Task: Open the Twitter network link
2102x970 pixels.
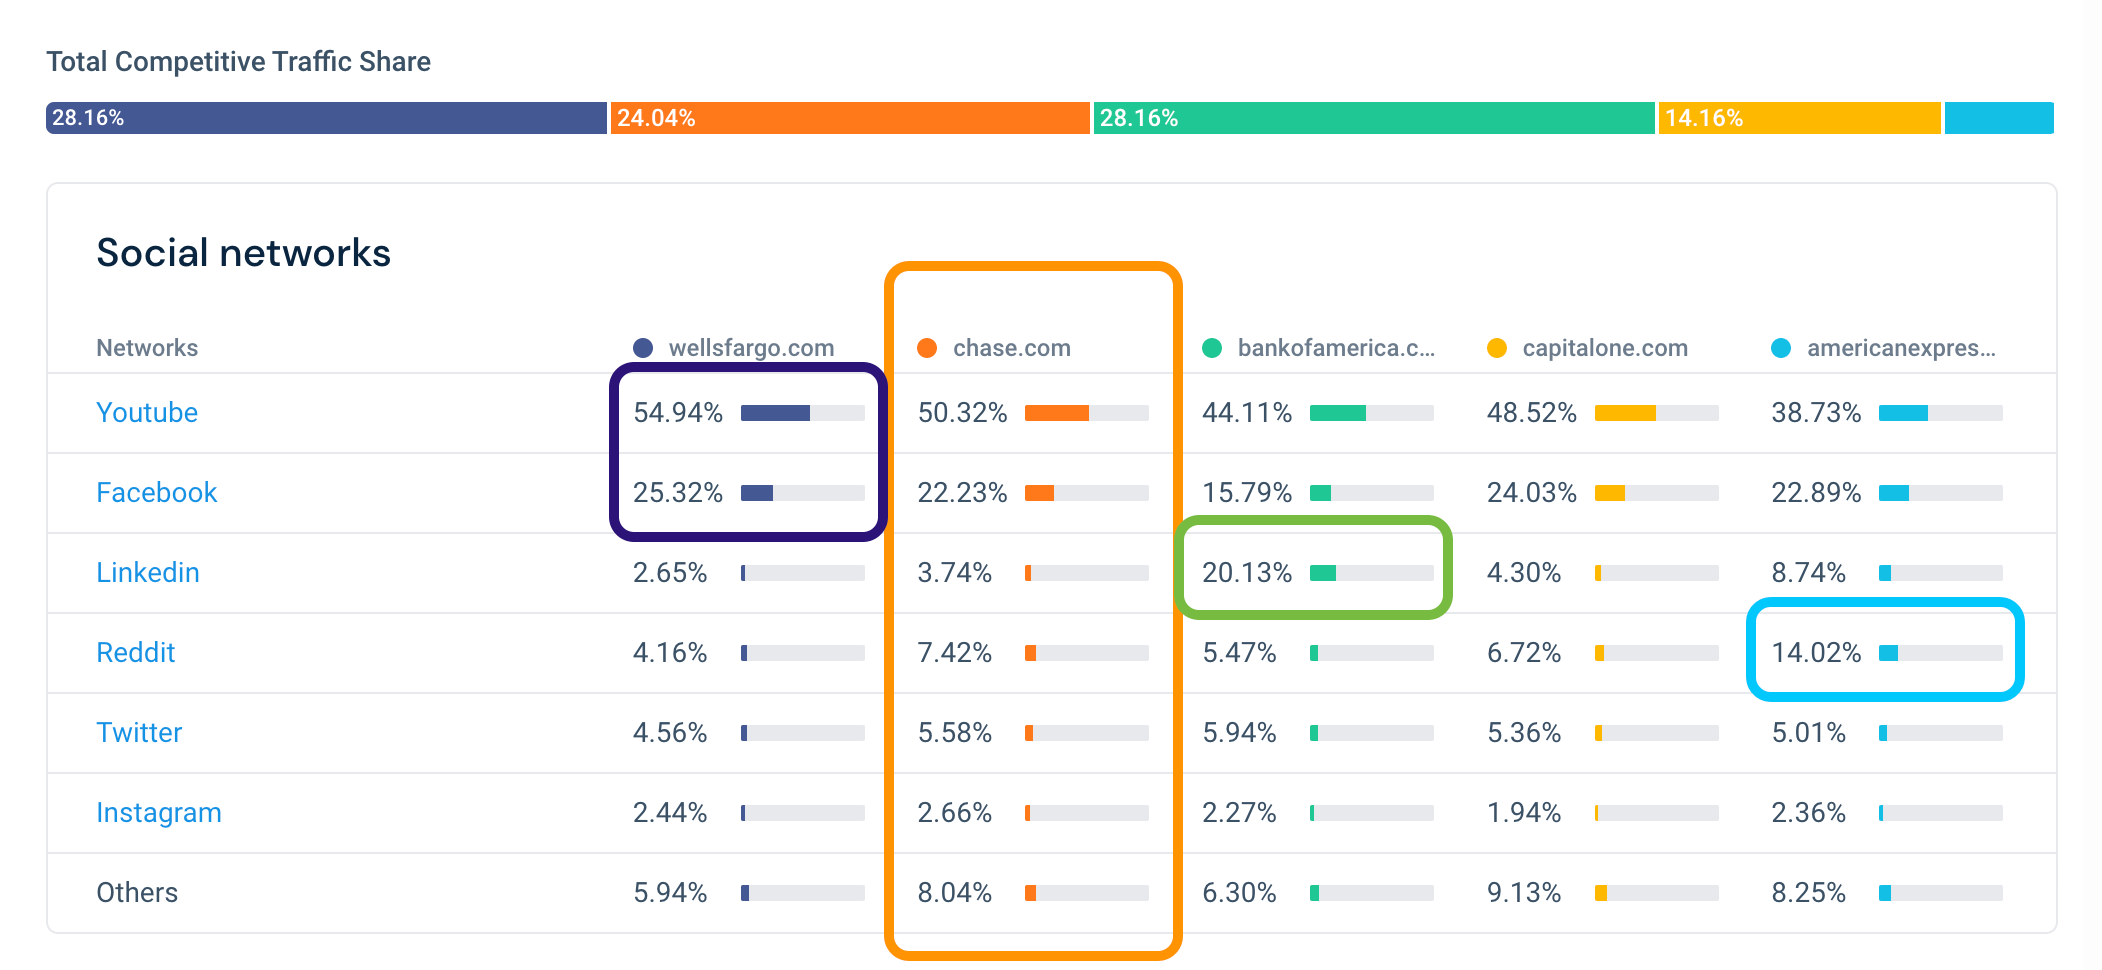Action: (139, 732)
